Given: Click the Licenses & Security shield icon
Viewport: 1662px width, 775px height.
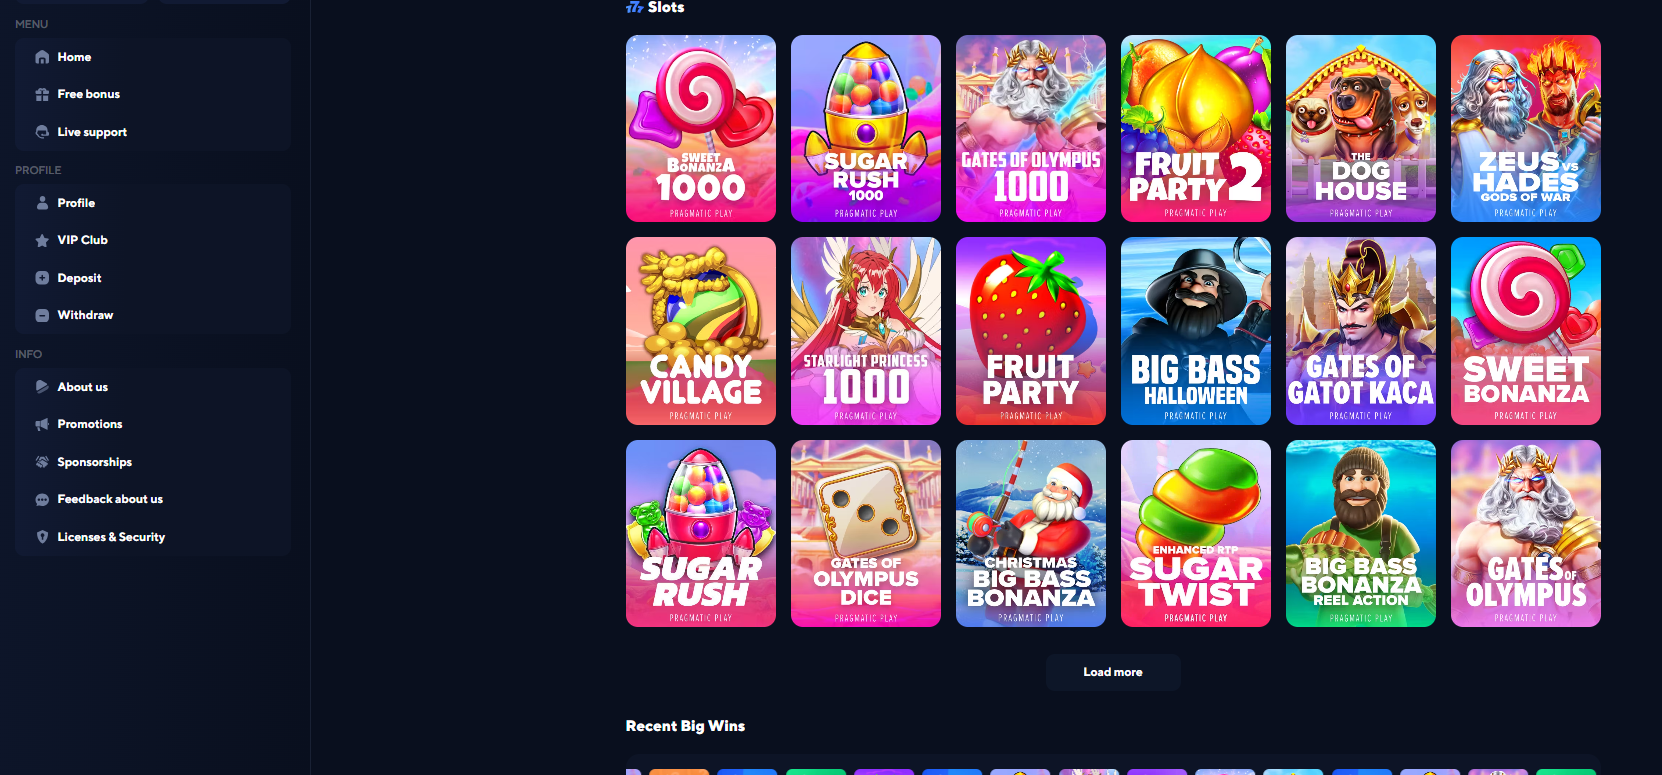Looking at the screenshot, I should coord(42,537).
